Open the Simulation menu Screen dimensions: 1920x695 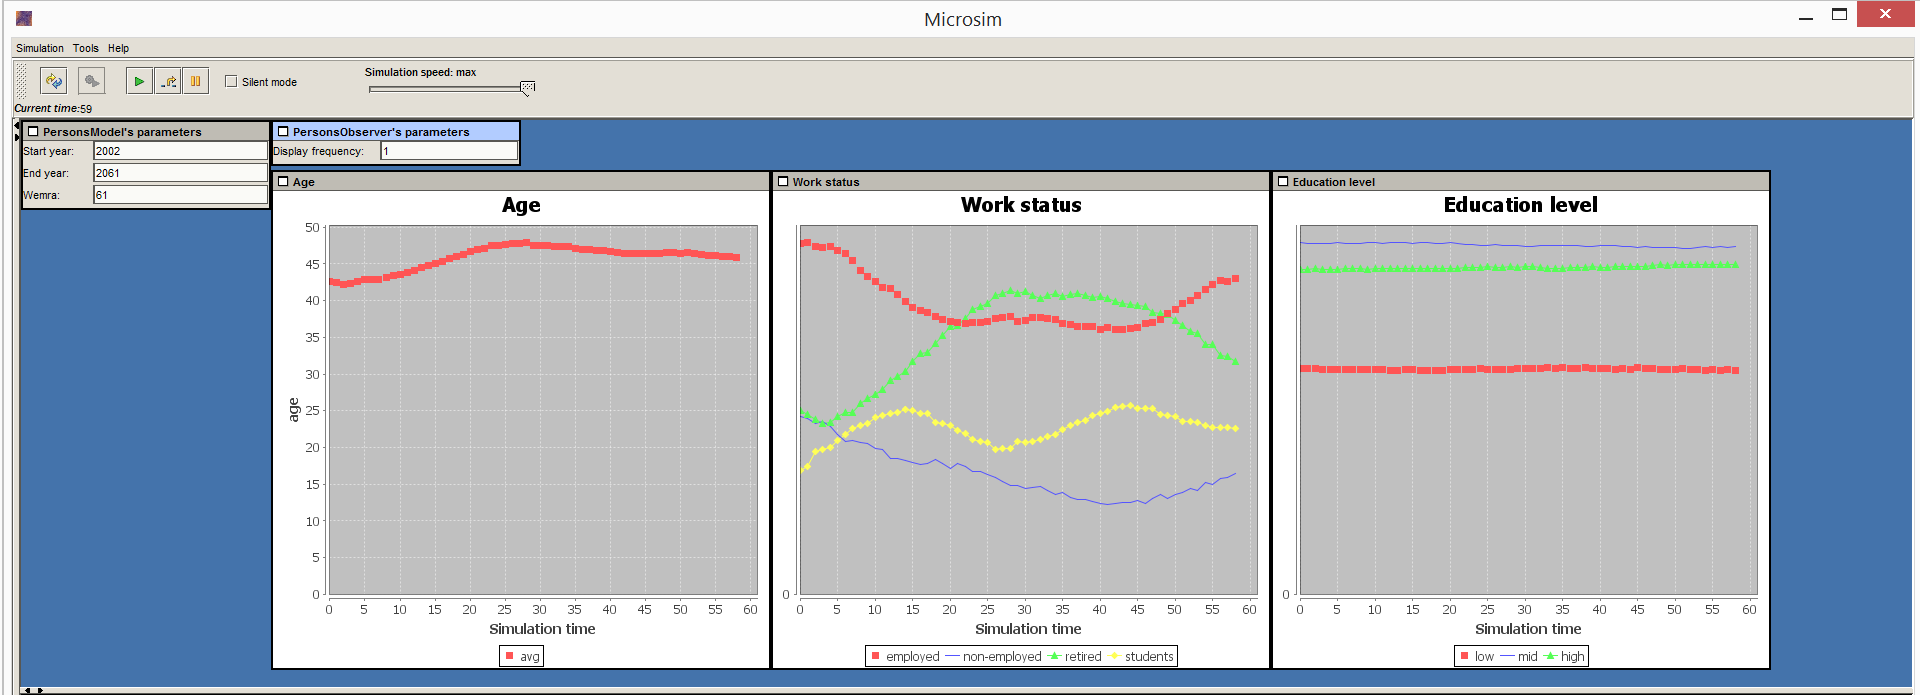pos(40,48)
